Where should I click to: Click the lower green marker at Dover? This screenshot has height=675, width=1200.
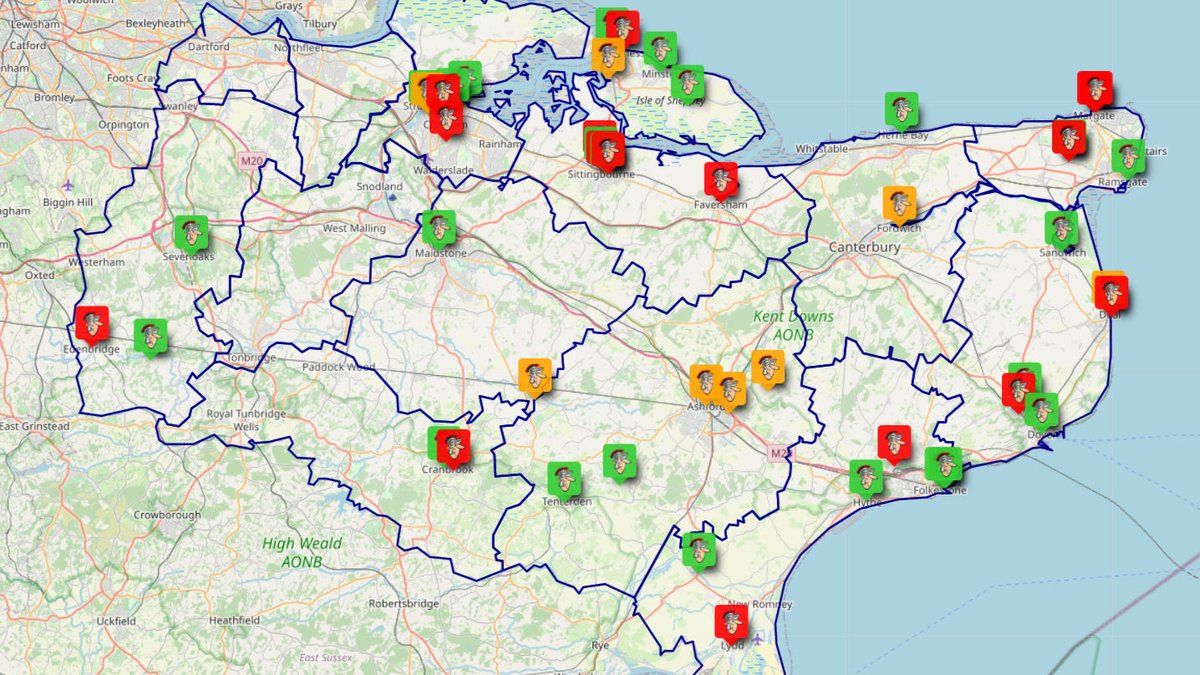tap(1041, 409)
